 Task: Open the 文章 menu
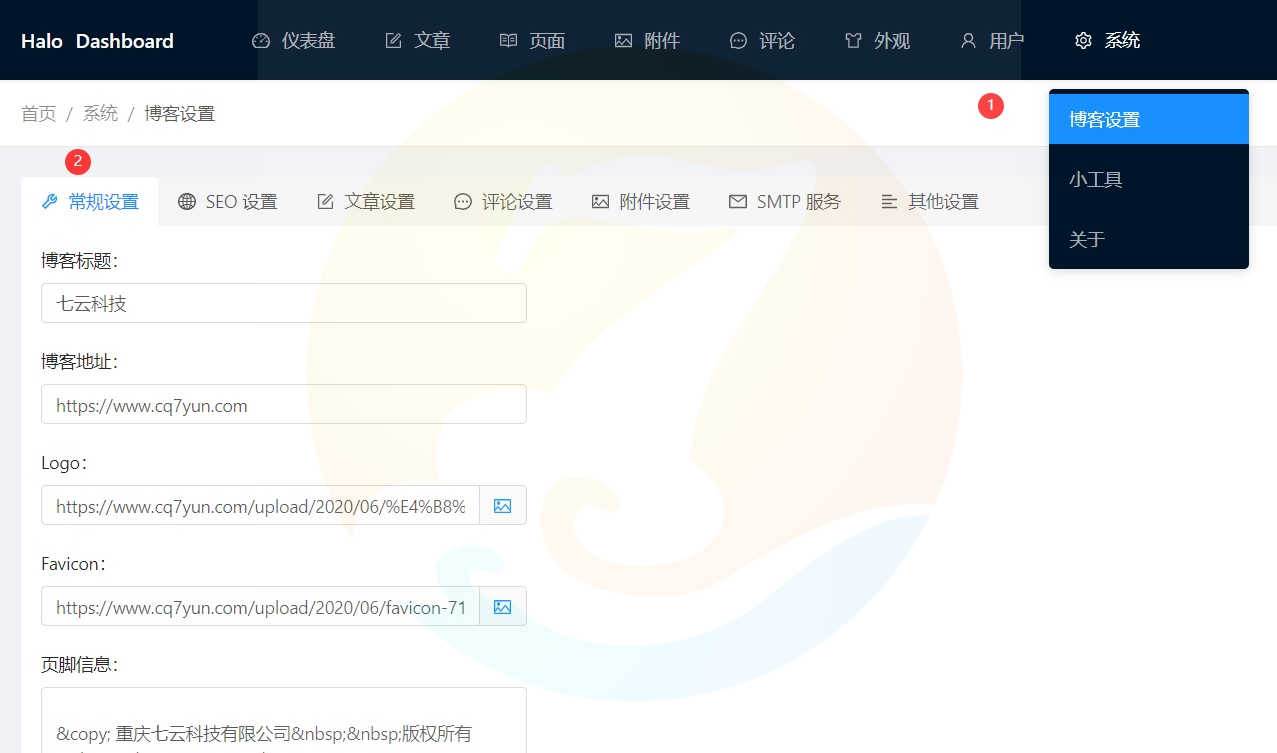[x=418, y=41]
